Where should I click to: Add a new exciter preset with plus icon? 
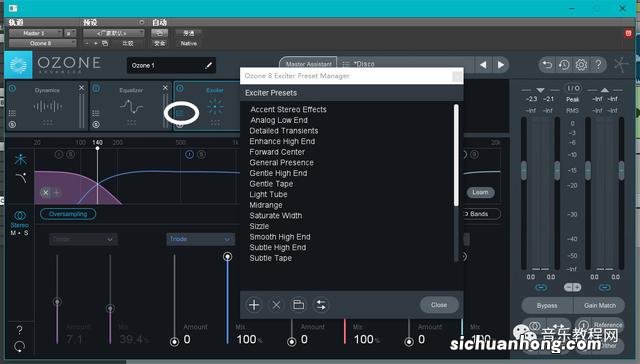(x=254, y=305)
